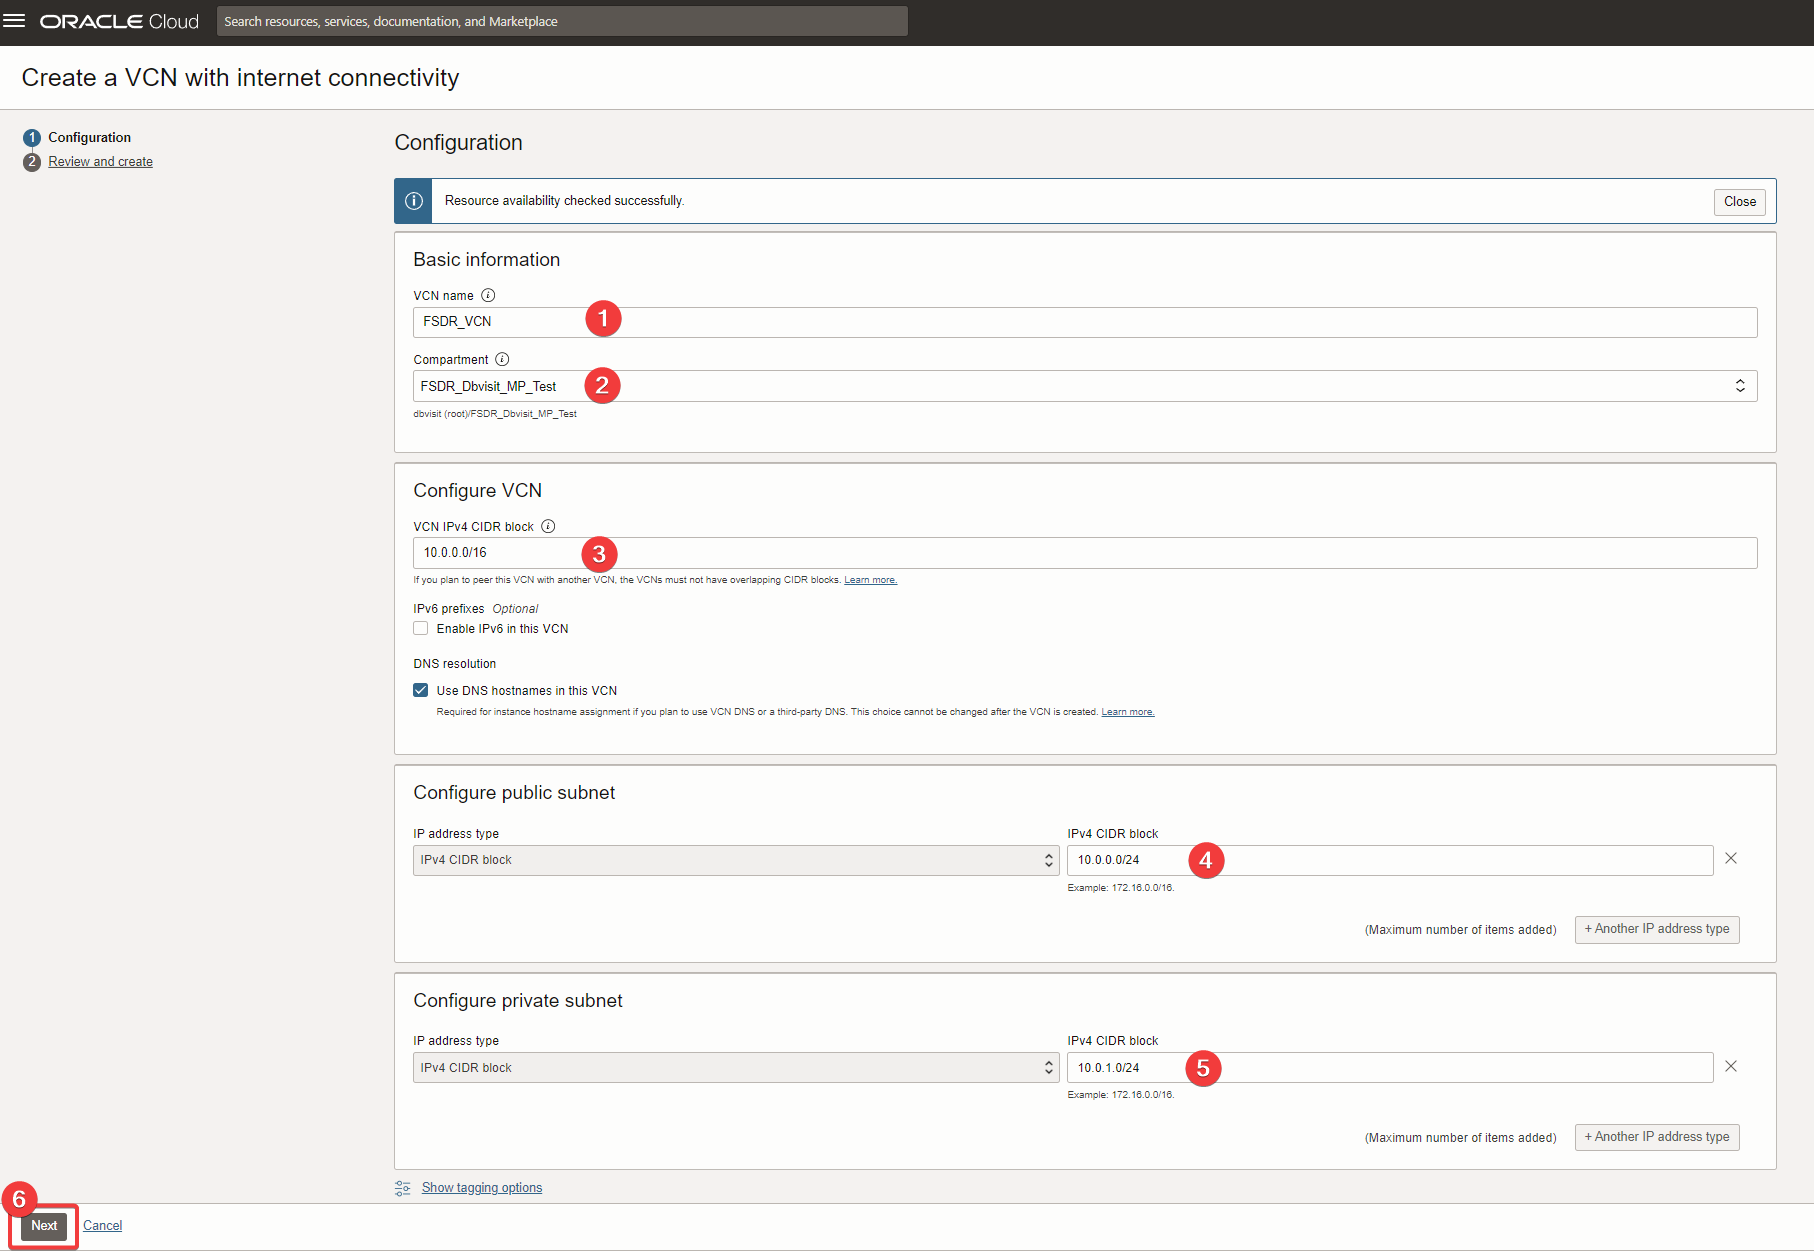Focus the Oracle Cloud search field
The height and width of the screenshot is (1251, 1814).
point(562,21)
